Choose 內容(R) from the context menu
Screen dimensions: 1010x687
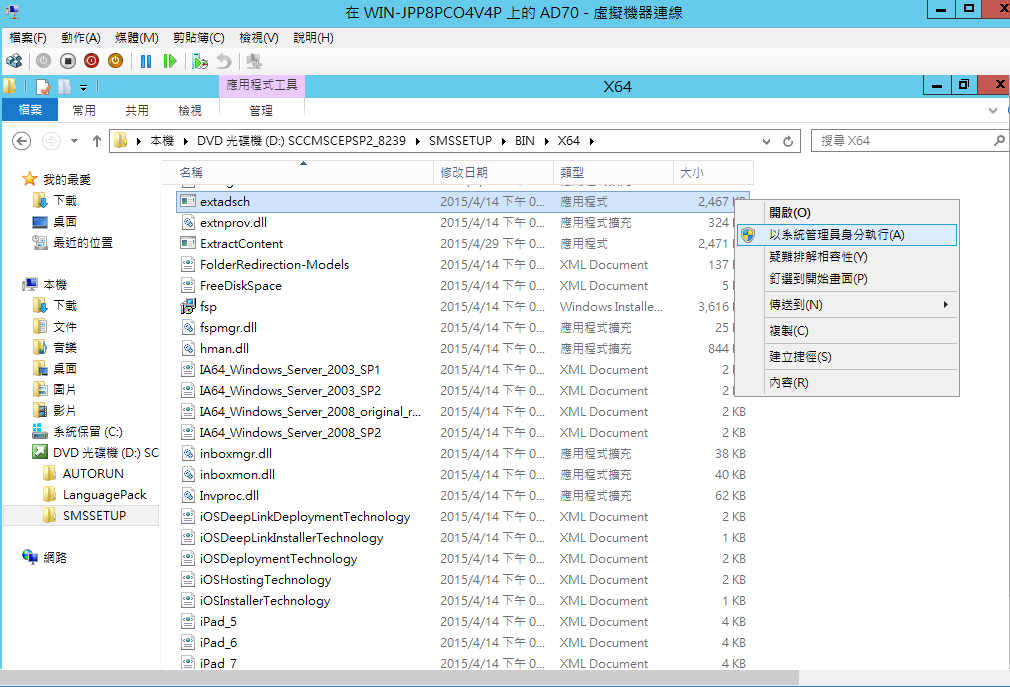(x=846, y=383)
